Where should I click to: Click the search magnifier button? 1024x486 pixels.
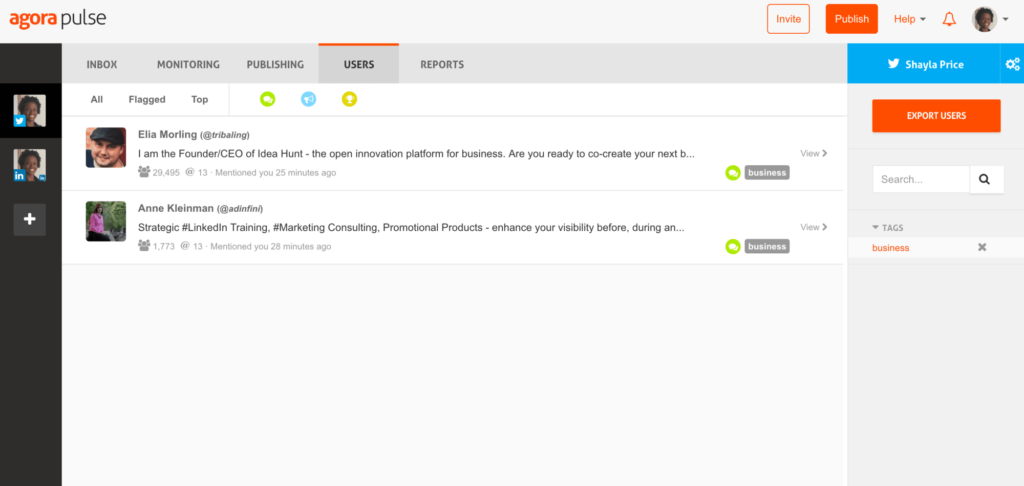(x=986, y=179)
